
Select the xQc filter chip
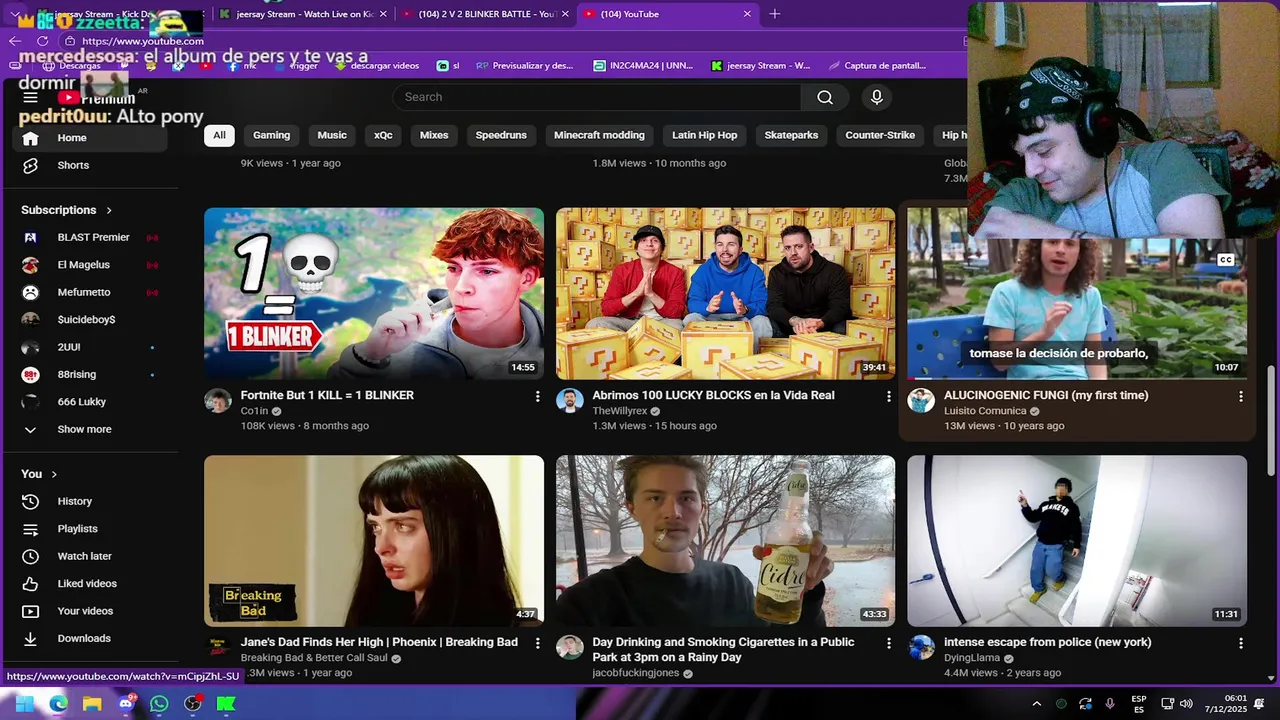pyautogui.click(x=383, y=135)
